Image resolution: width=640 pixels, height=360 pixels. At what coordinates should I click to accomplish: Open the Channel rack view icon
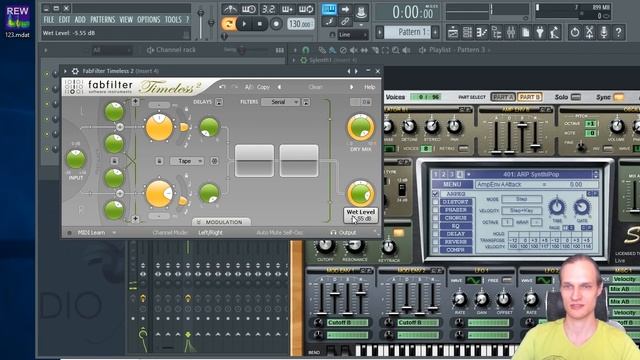click(x=467, y=32)
